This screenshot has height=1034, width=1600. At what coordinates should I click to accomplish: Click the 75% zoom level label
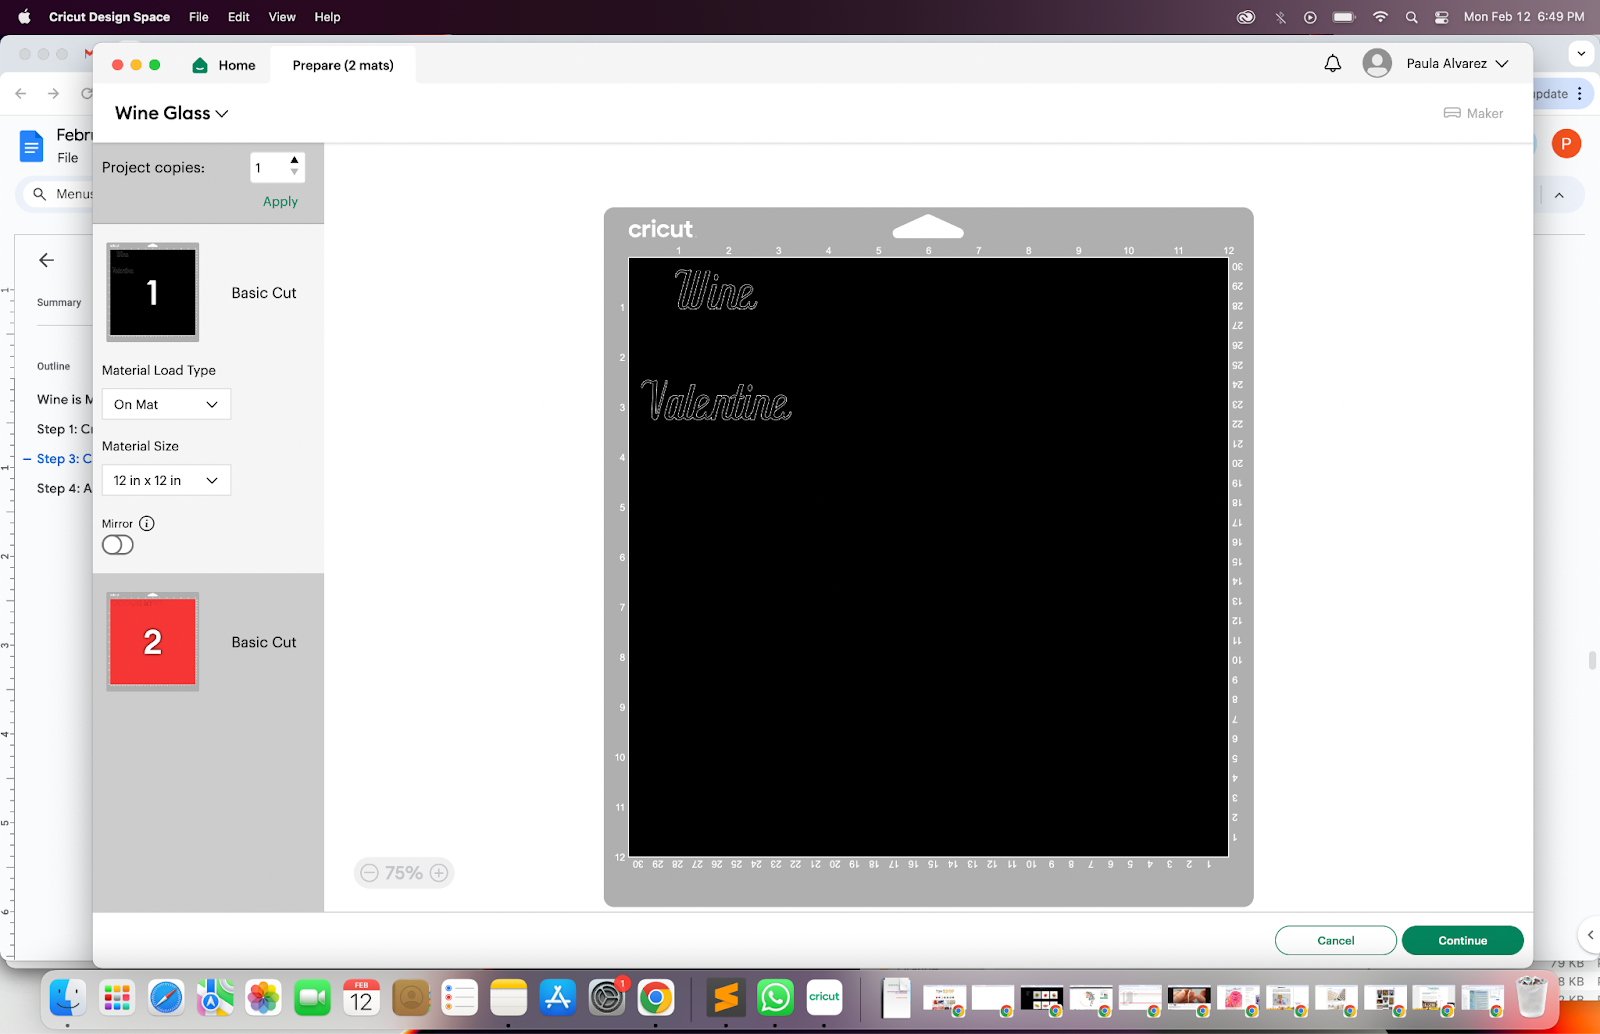pyautogui.click(x=404, y=873)
